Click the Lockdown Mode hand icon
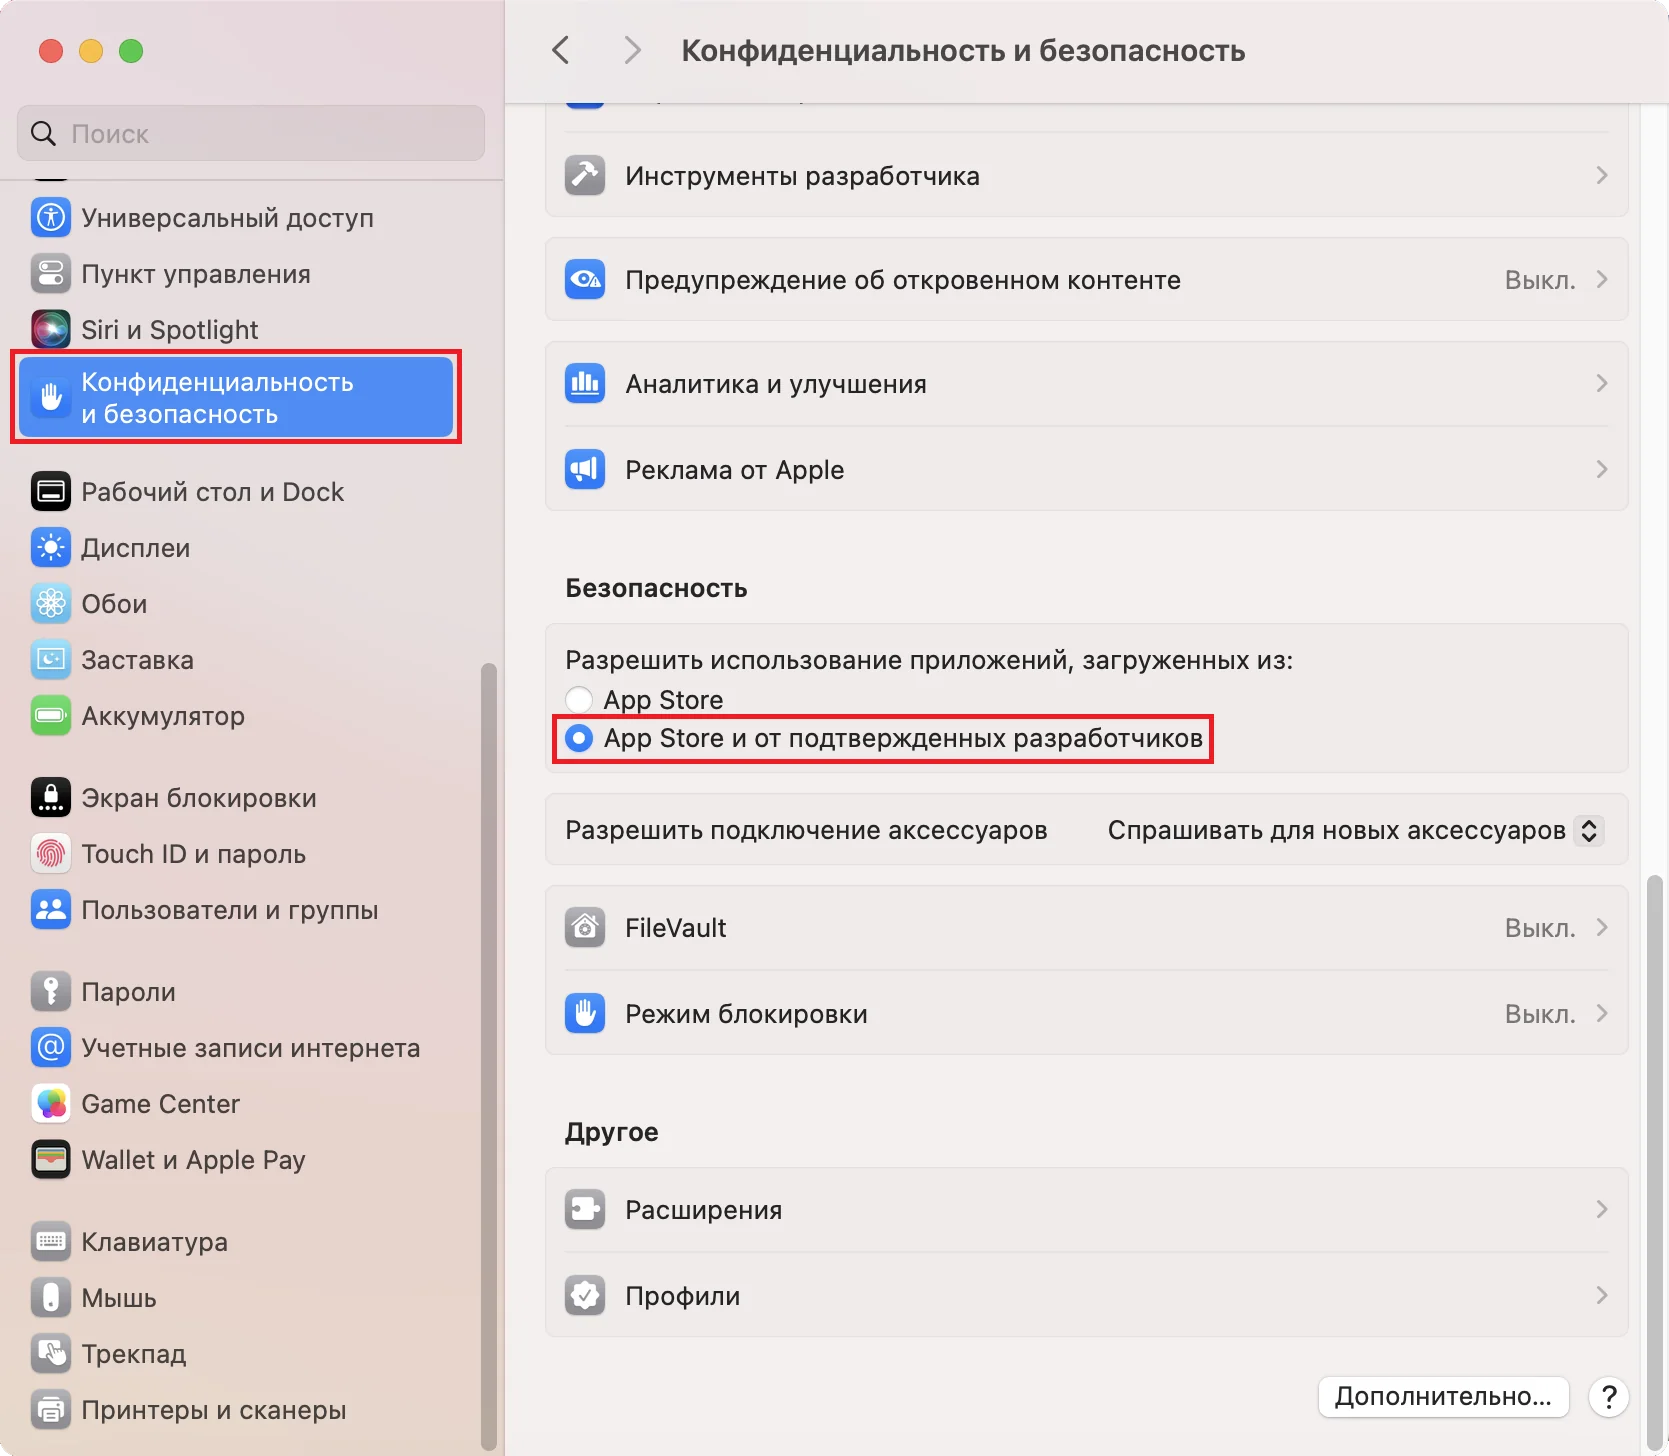Image resolution: width=1669 pixels, height=1456 pixels. click(x=585, y=1014)
